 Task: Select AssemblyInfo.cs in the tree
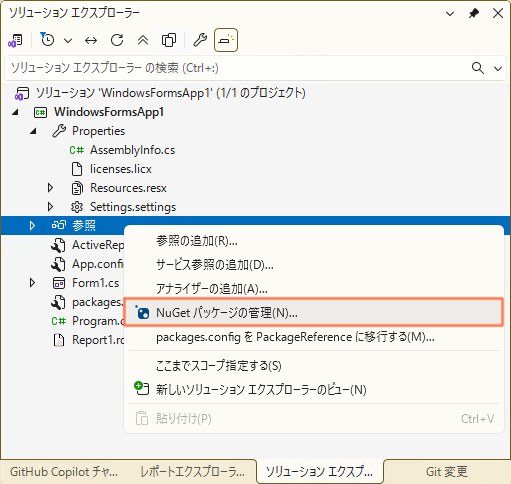(x=132, y=150)
